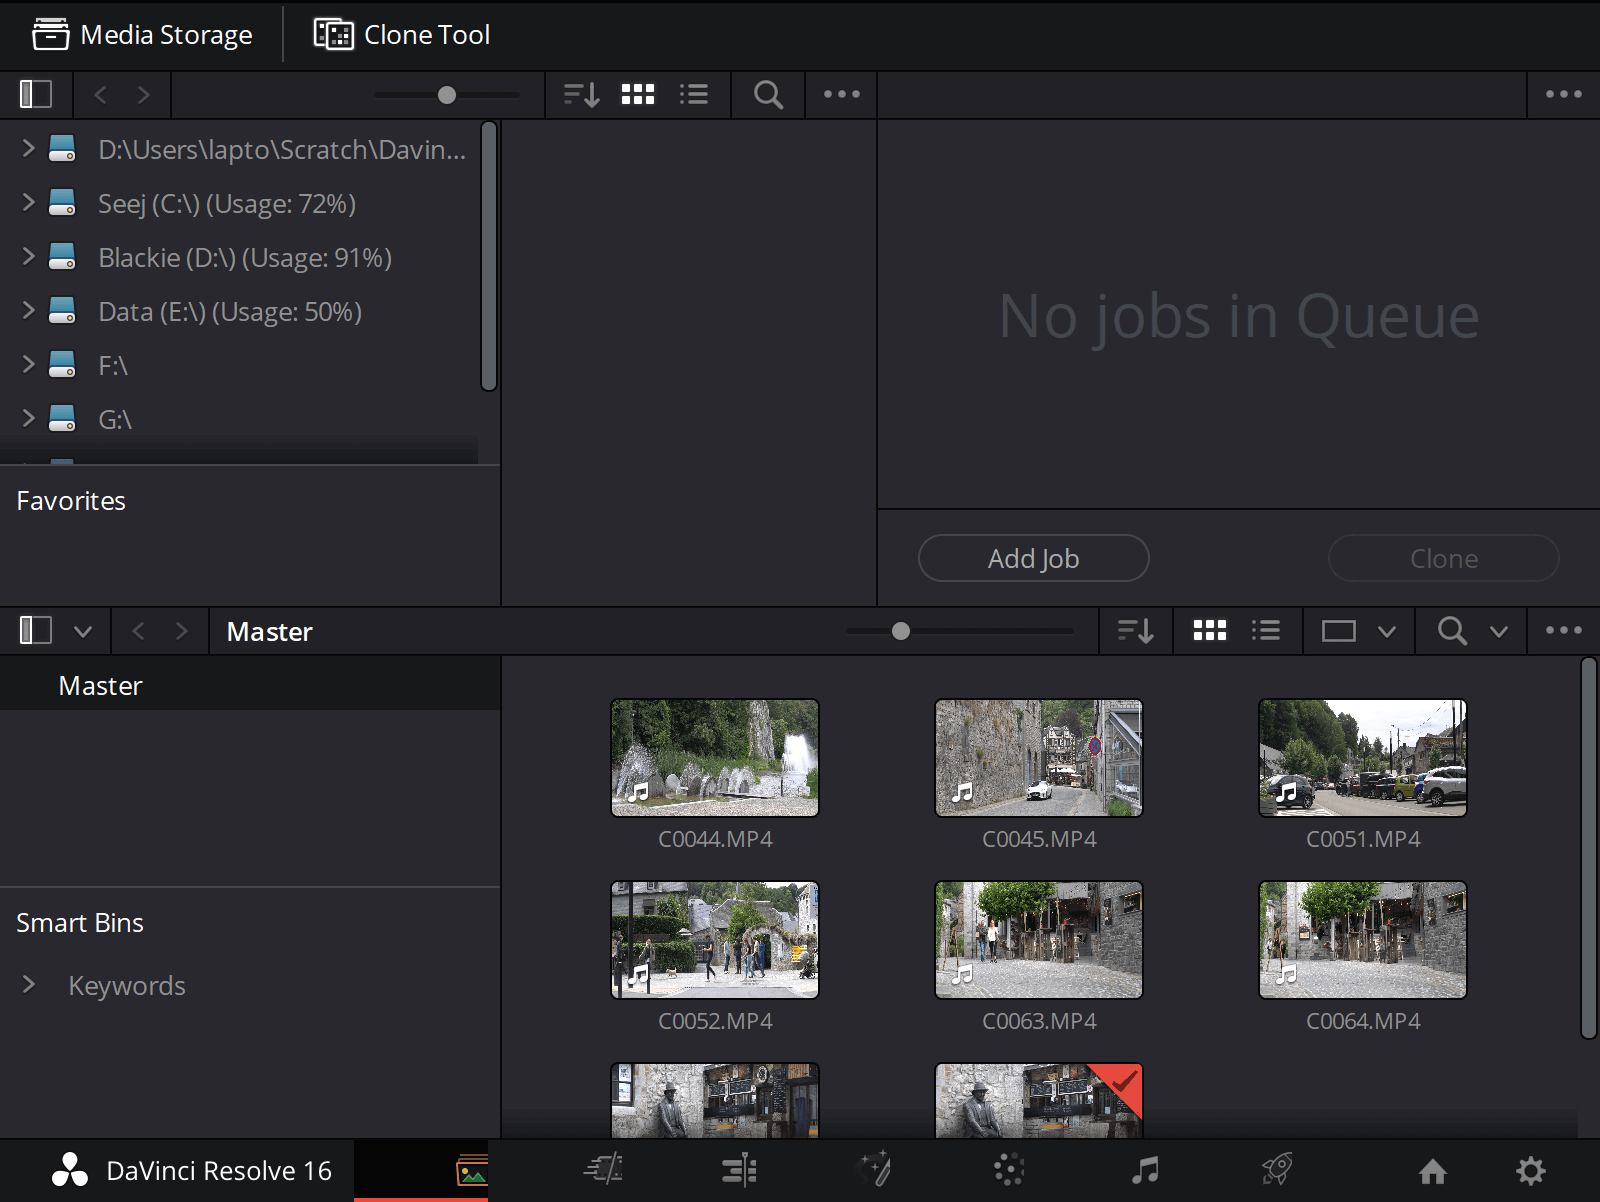Open the Project Manager home icon

1434,1169
